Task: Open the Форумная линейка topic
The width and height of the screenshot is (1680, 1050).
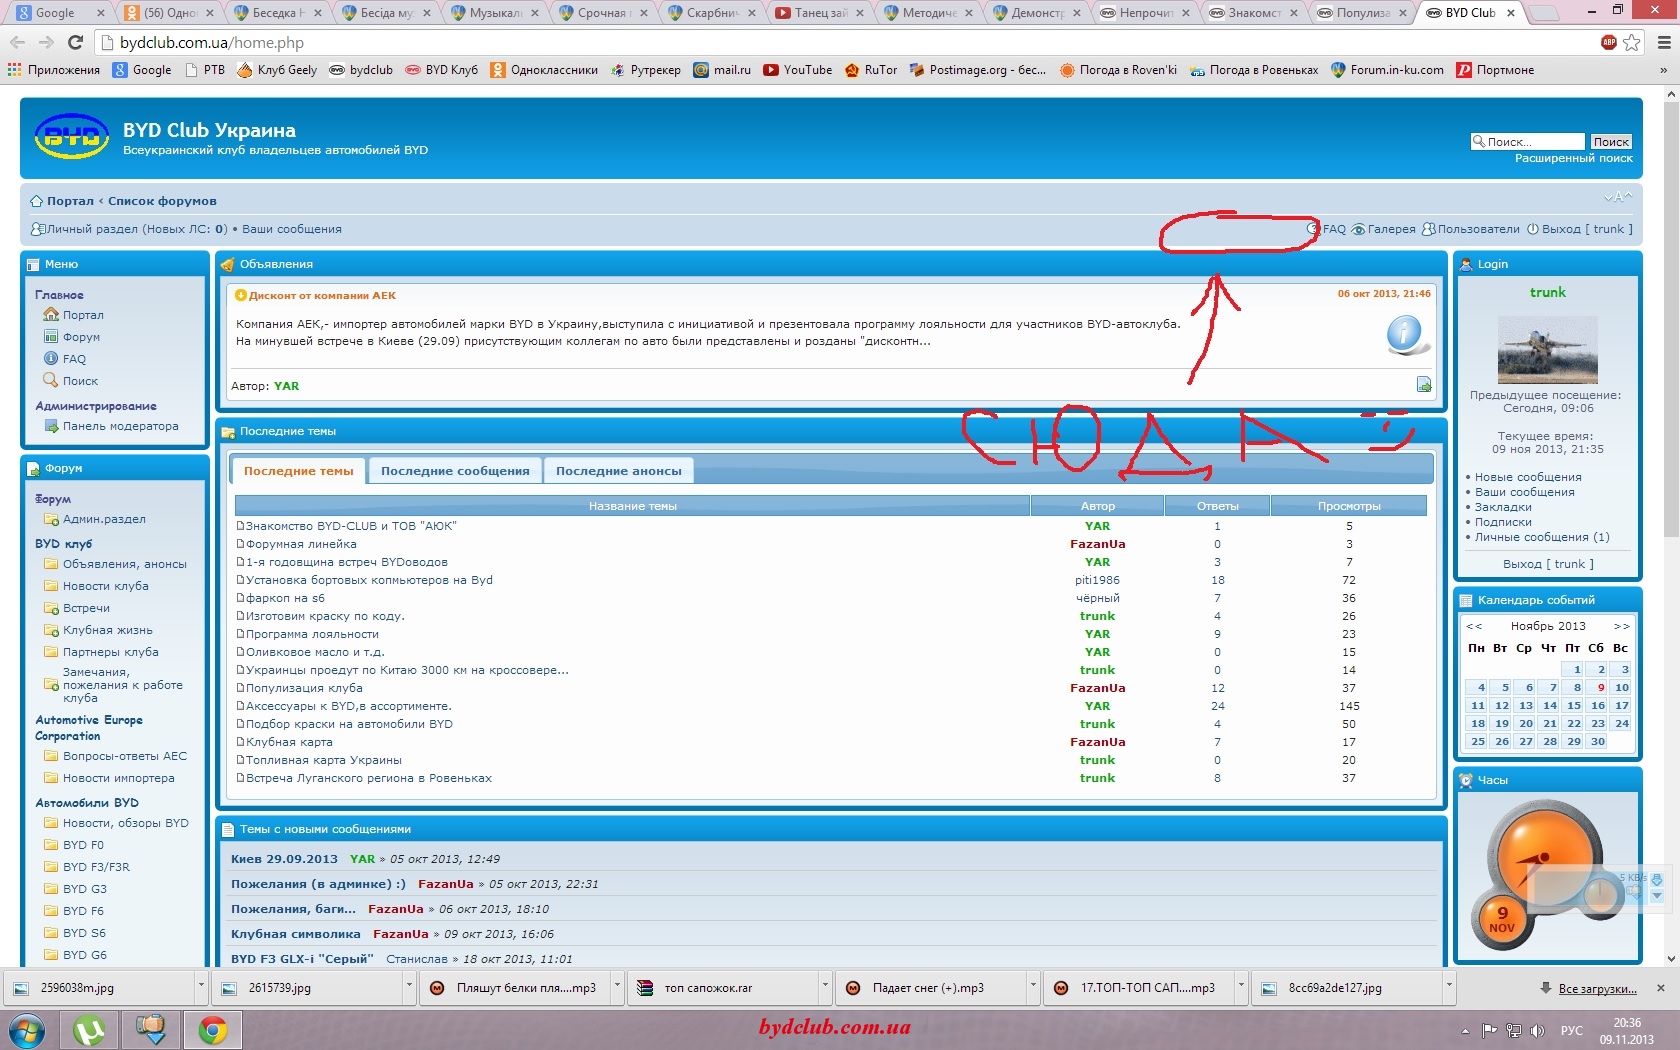Action: [x=301, y=544]
